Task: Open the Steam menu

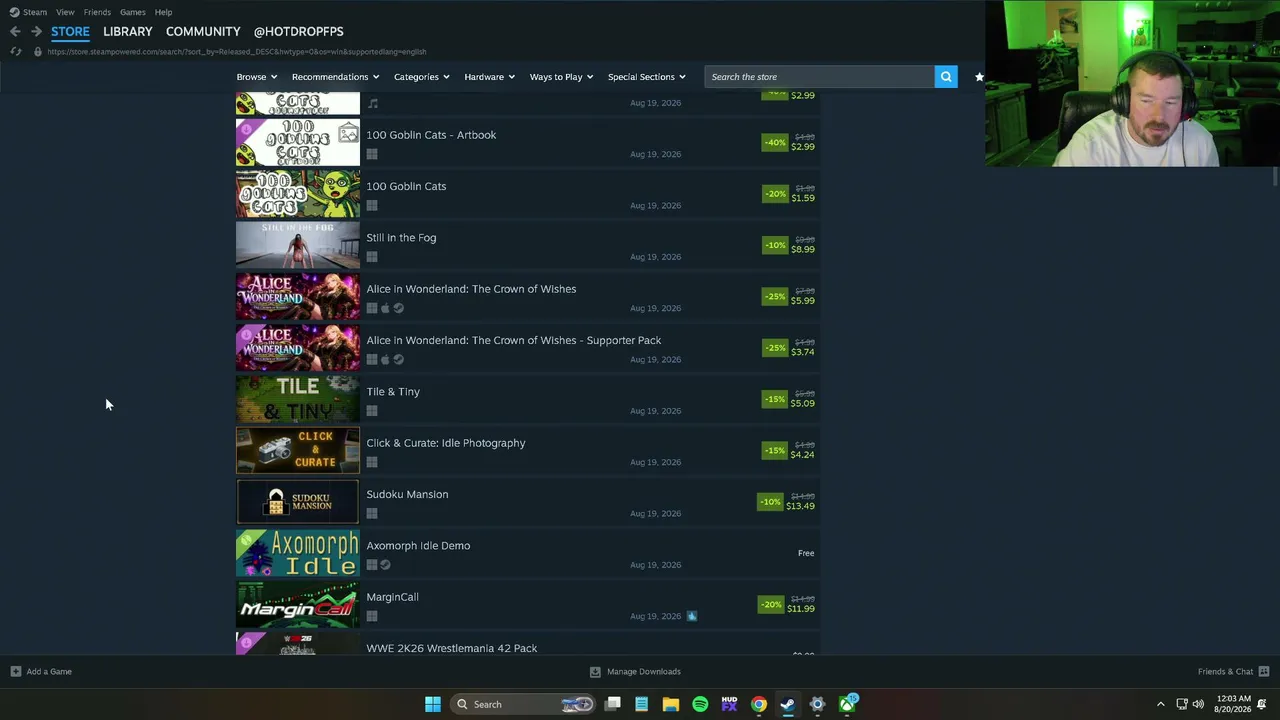Action: point(35,12)
